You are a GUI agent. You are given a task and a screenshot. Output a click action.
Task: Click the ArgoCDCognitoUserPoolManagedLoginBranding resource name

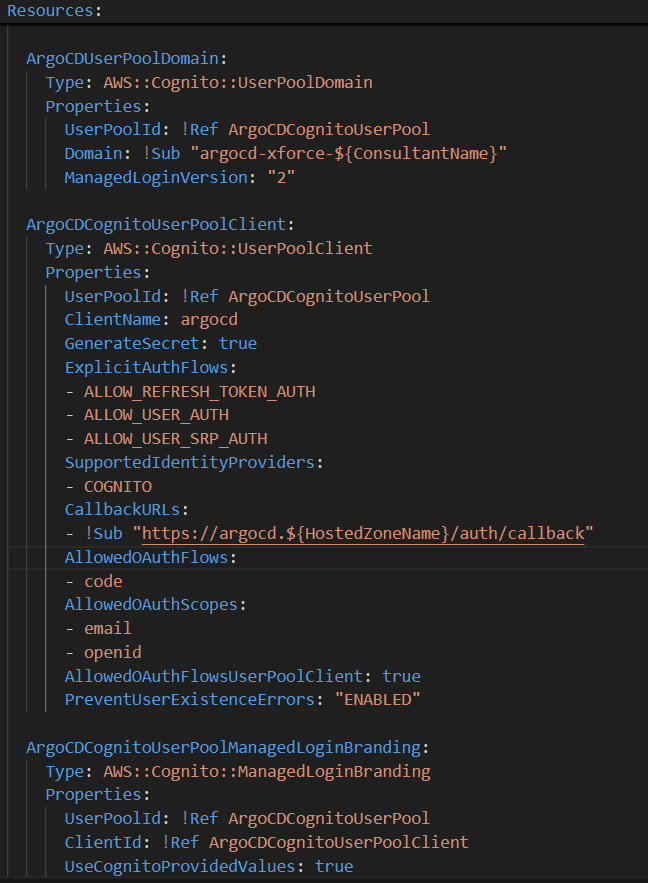[228, 747]
